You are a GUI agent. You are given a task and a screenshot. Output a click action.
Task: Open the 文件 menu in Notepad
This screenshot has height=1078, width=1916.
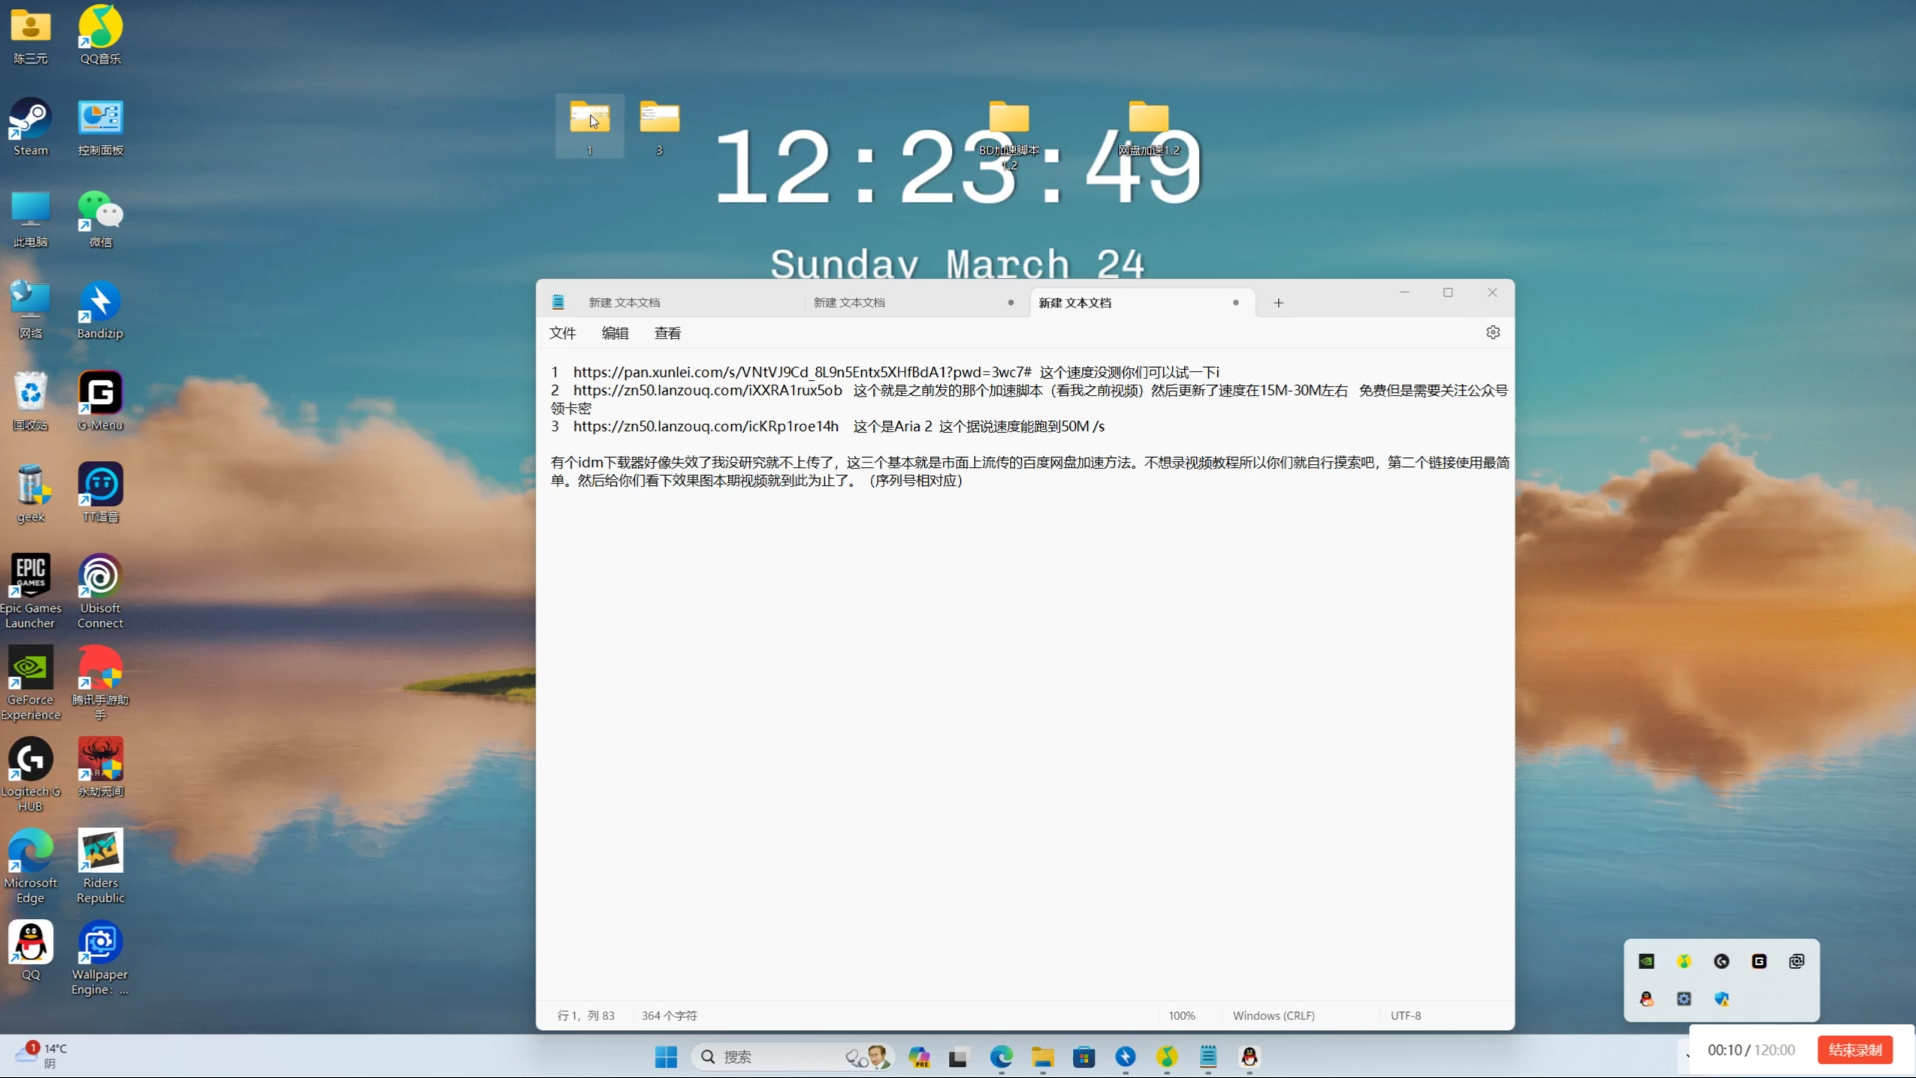click(x=562, y=333)
